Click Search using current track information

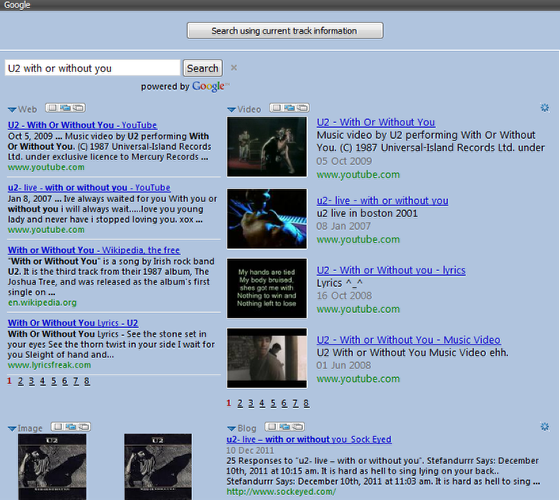285,31
